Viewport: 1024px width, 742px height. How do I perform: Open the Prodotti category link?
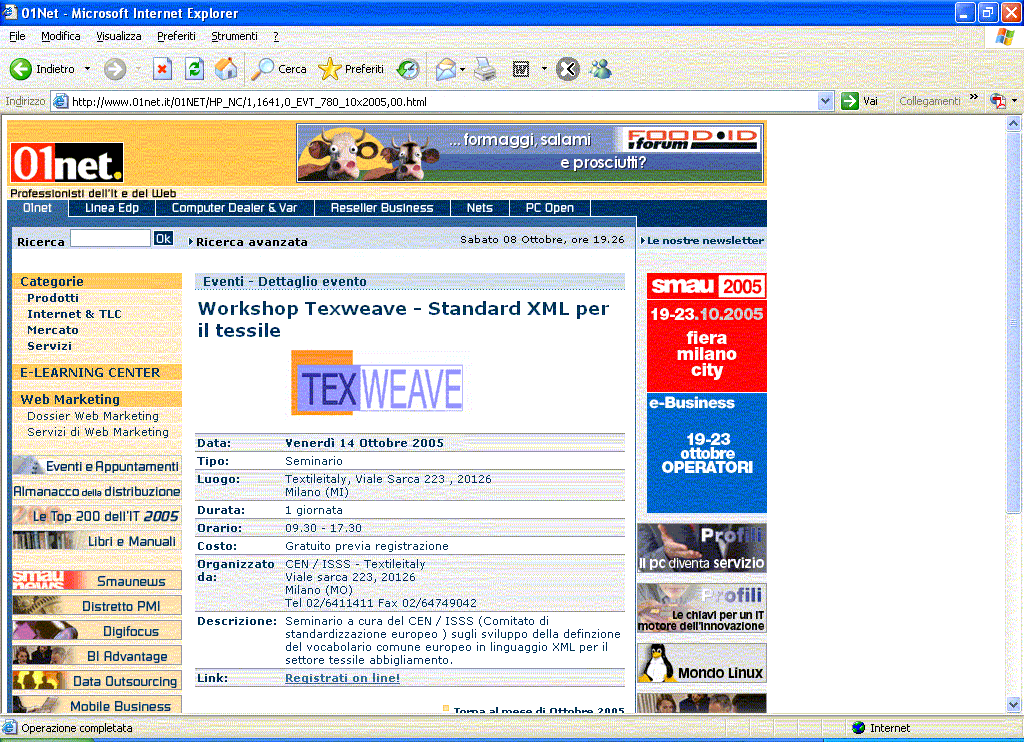point(53,298)
